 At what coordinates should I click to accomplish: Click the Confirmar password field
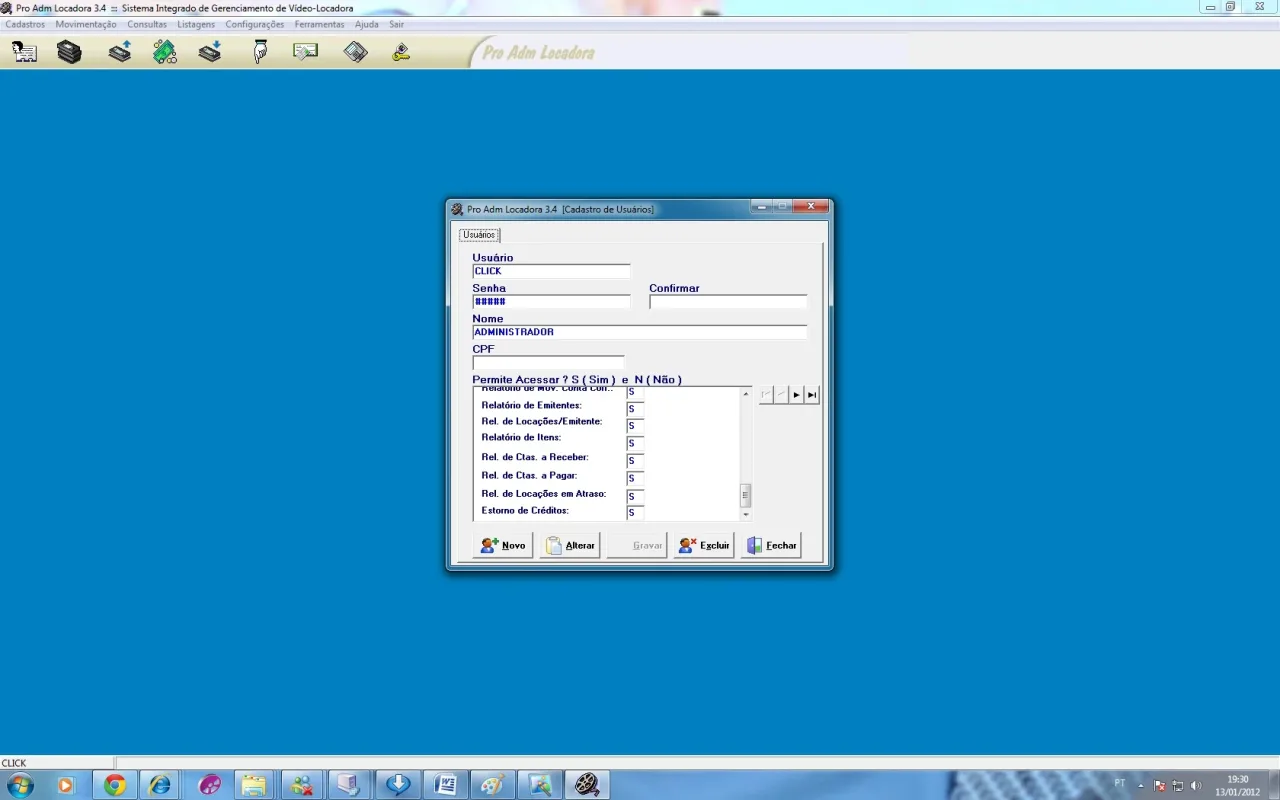pyautogui.click(x=728, y=301)
